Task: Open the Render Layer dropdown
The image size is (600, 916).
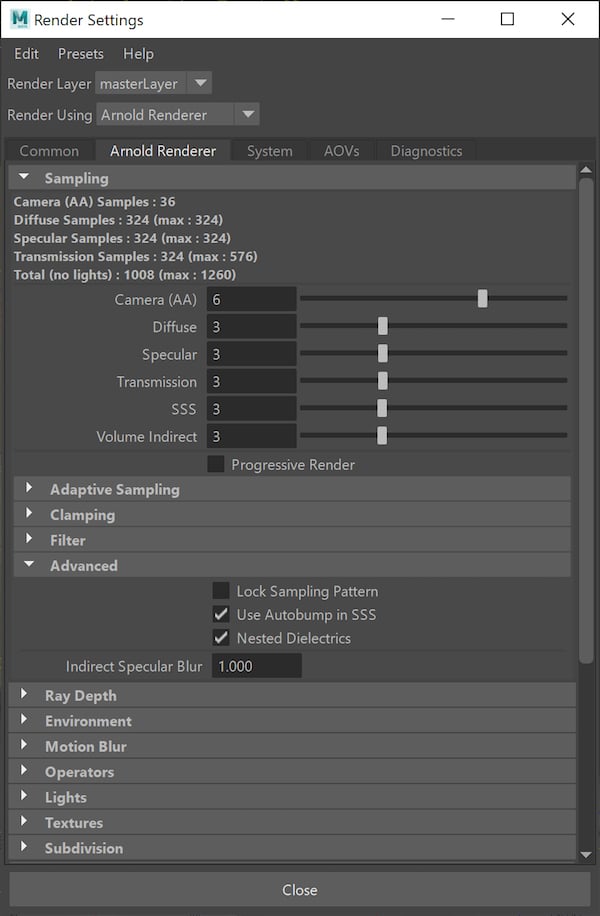Action: pyautogui.click(x=198, y=84)
